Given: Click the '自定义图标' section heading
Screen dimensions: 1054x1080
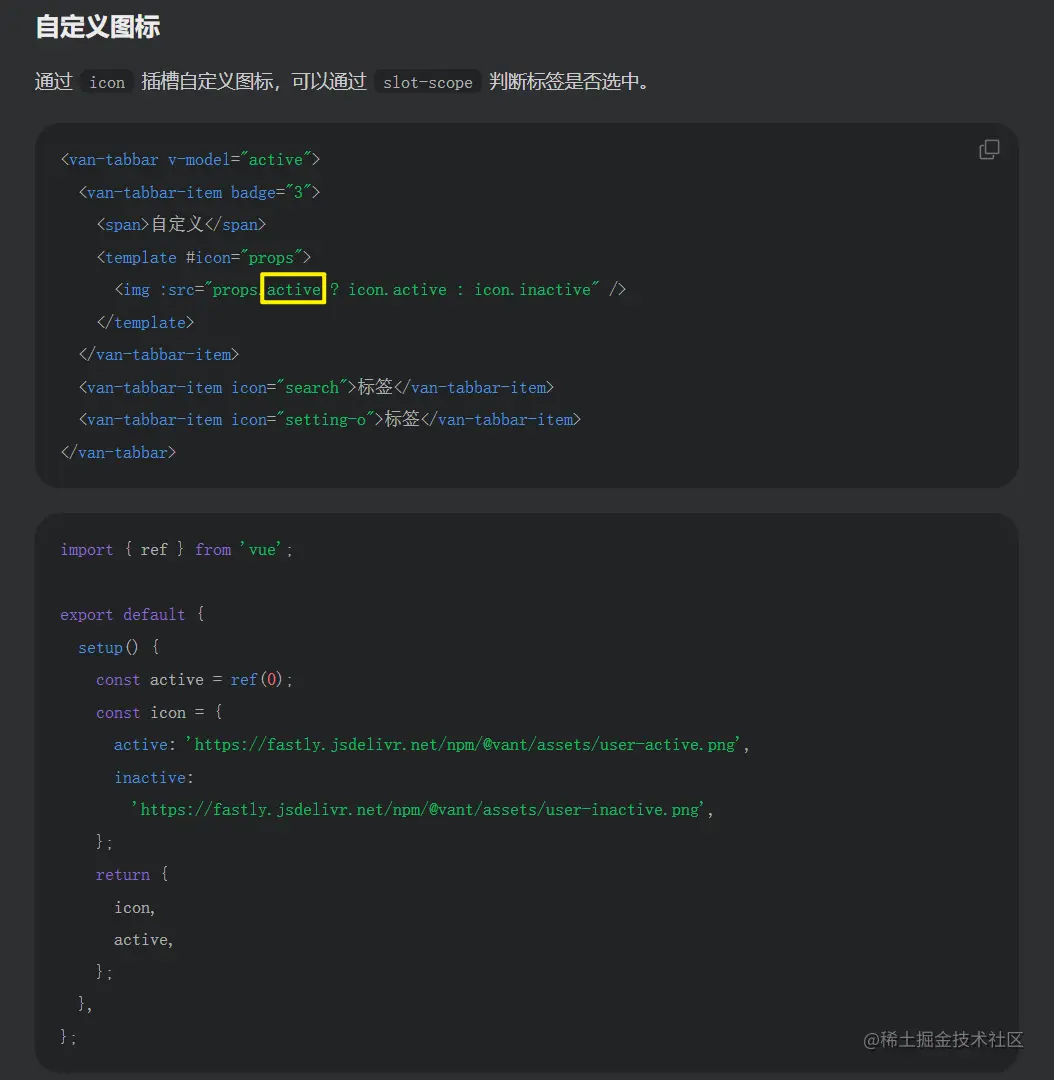Looking at the screenshot, I should (x=97, y=27).
